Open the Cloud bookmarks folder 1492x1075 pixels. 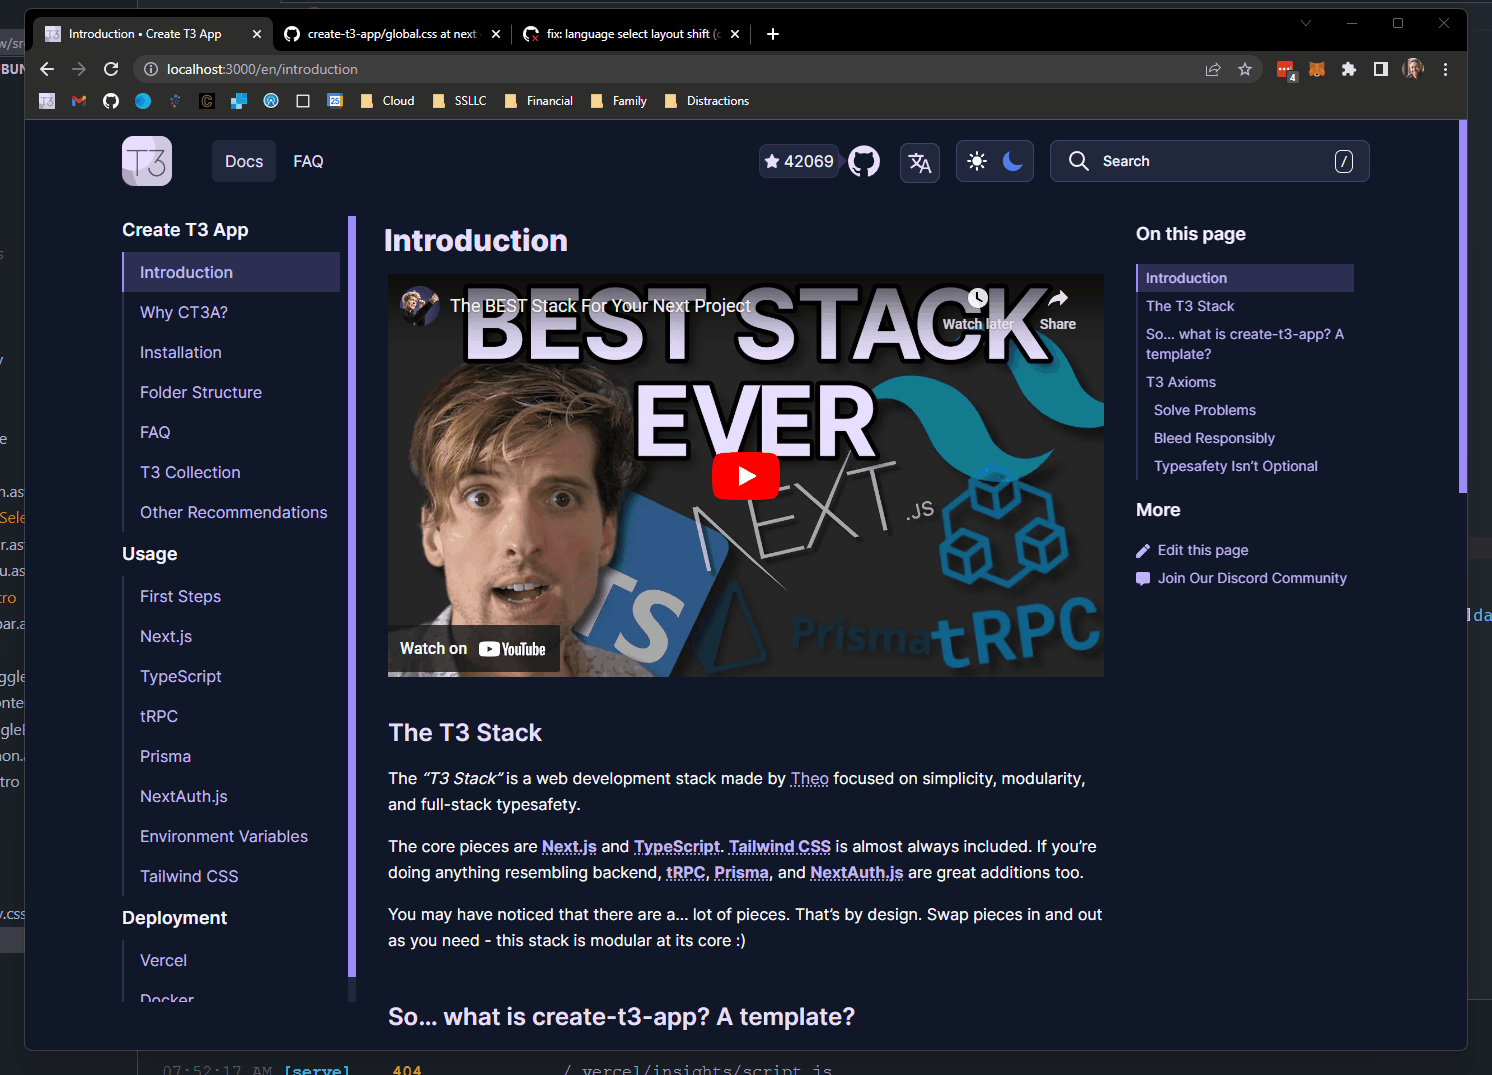tap(387, 101)
